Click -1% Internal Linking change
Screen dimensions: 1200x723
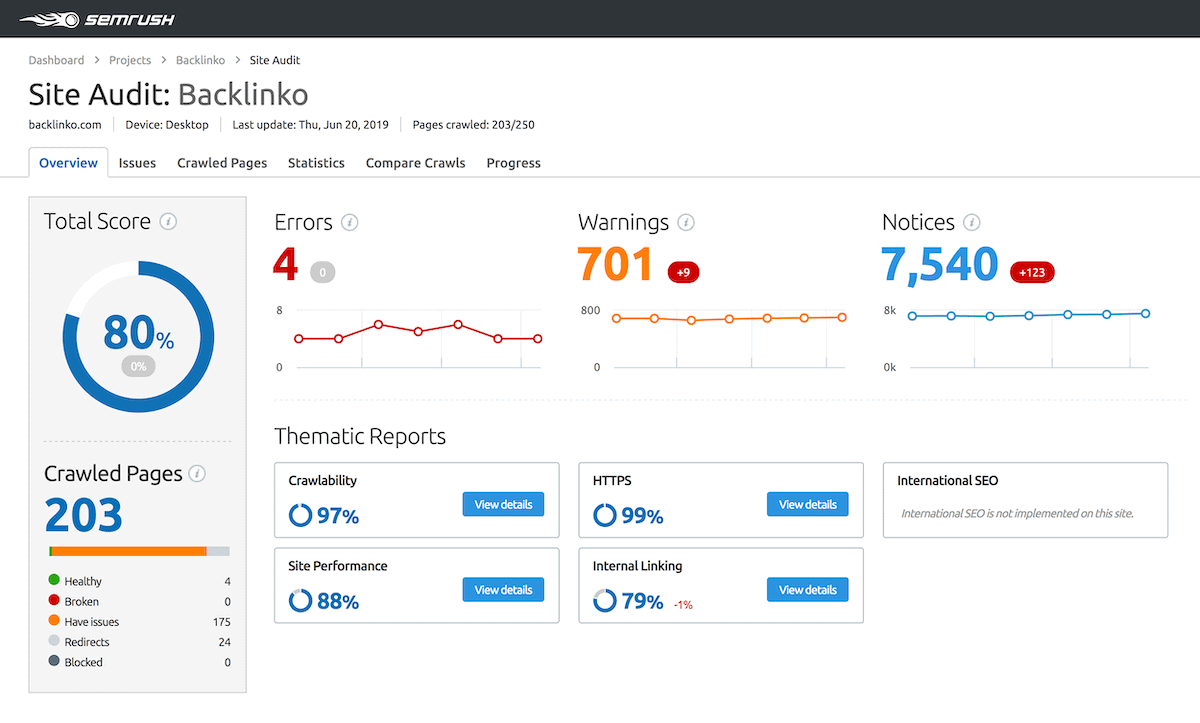pos(683,604)
